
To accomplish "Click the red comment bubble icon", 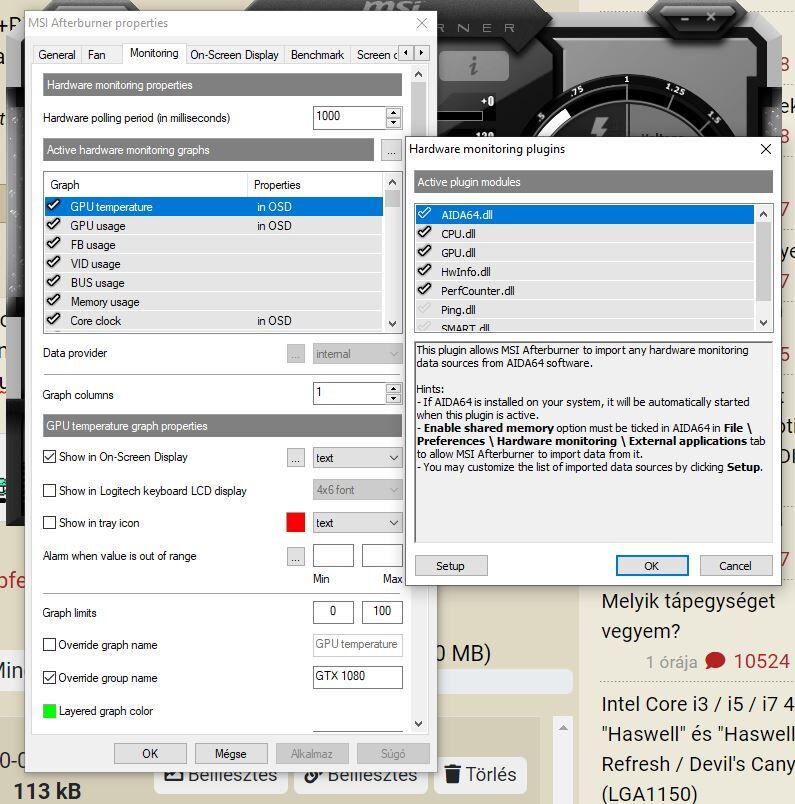I will (x=716, y=660).
